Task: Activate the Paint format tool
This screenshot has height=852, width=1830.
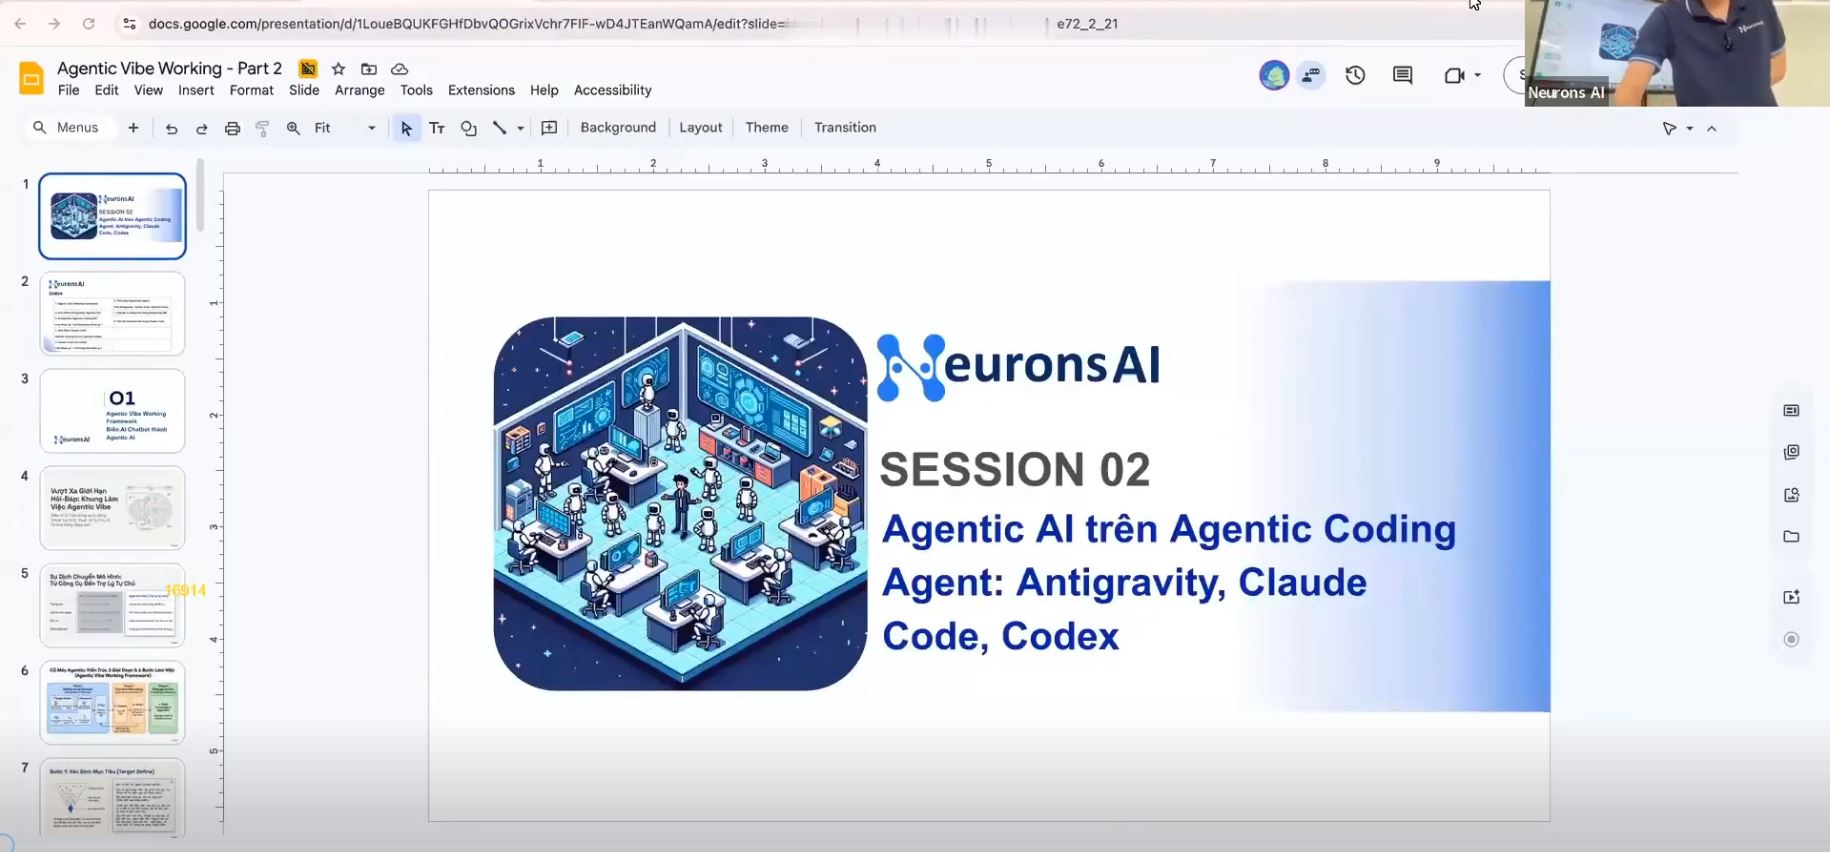Action: click(x=262, y=128)
